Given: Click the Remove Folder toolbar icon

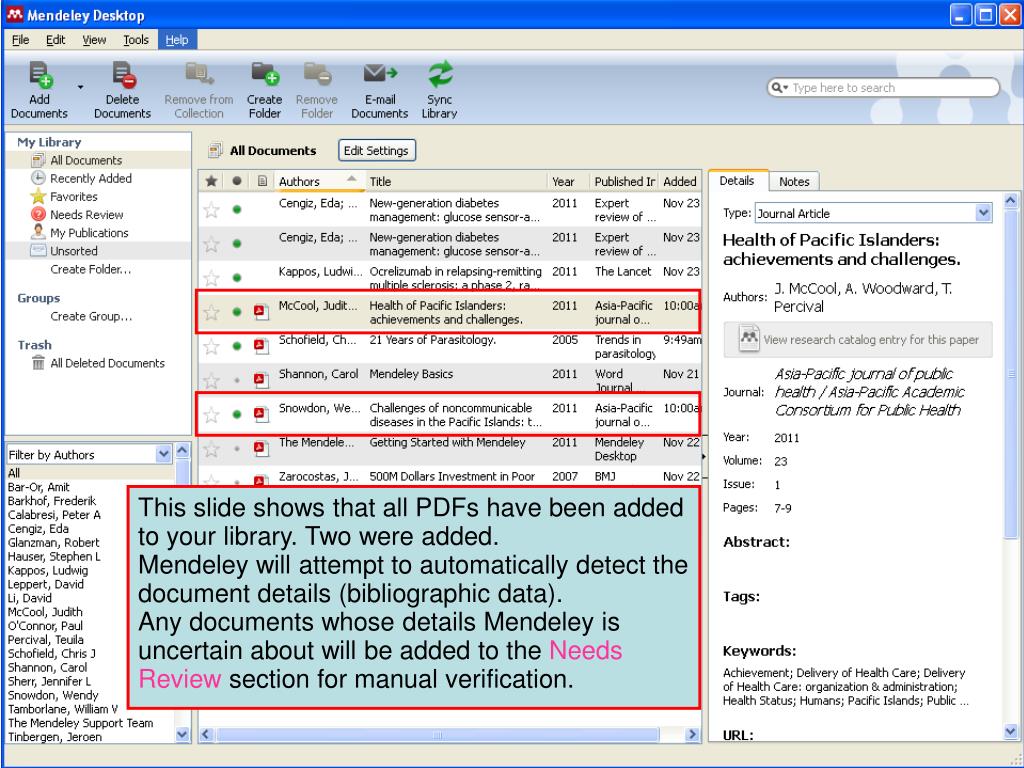Looking at the screenshot, I should click(317, 75).
